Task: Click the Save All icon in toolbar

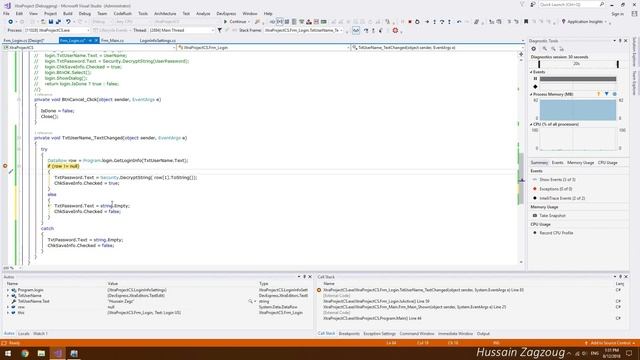Action: click(x=58, y=22)
